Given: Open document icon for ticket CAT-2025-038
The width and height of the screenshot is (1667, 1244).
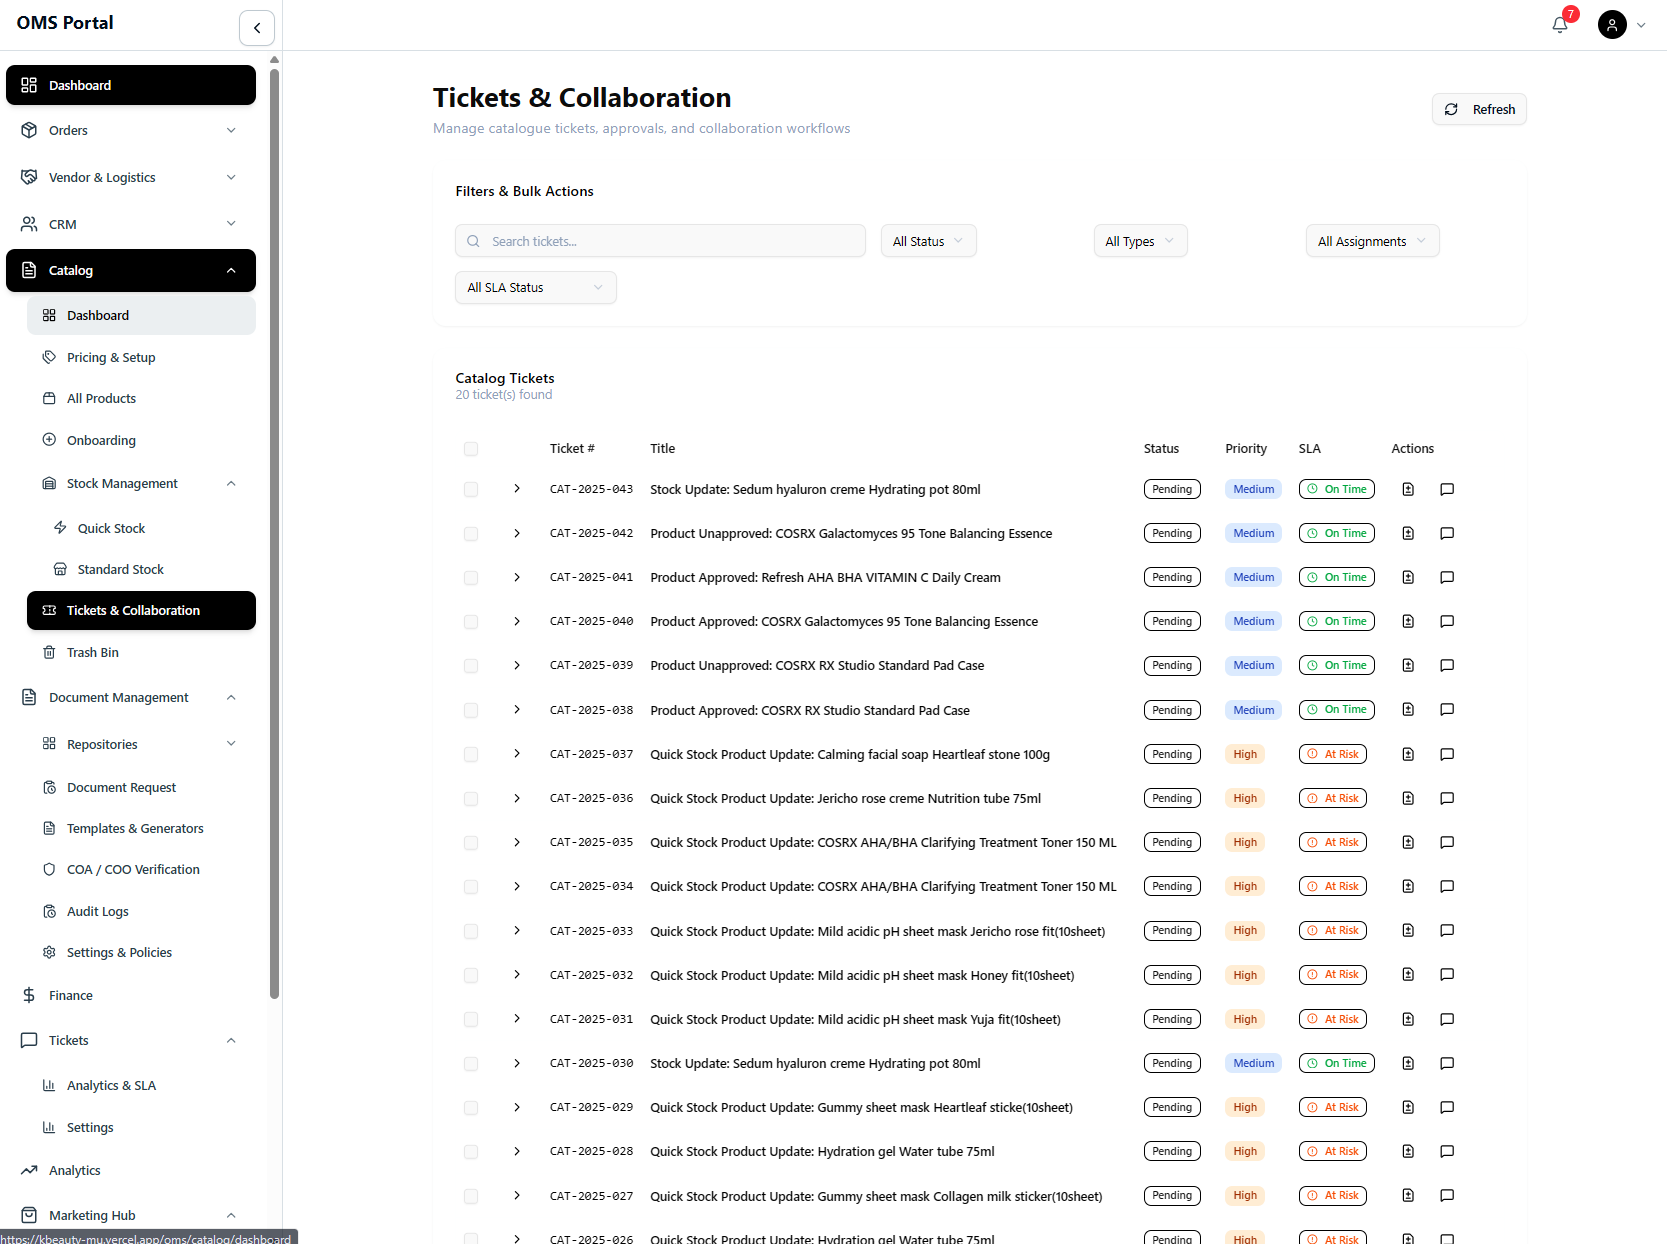Looking at the screenshot, I should (1408, 709).
